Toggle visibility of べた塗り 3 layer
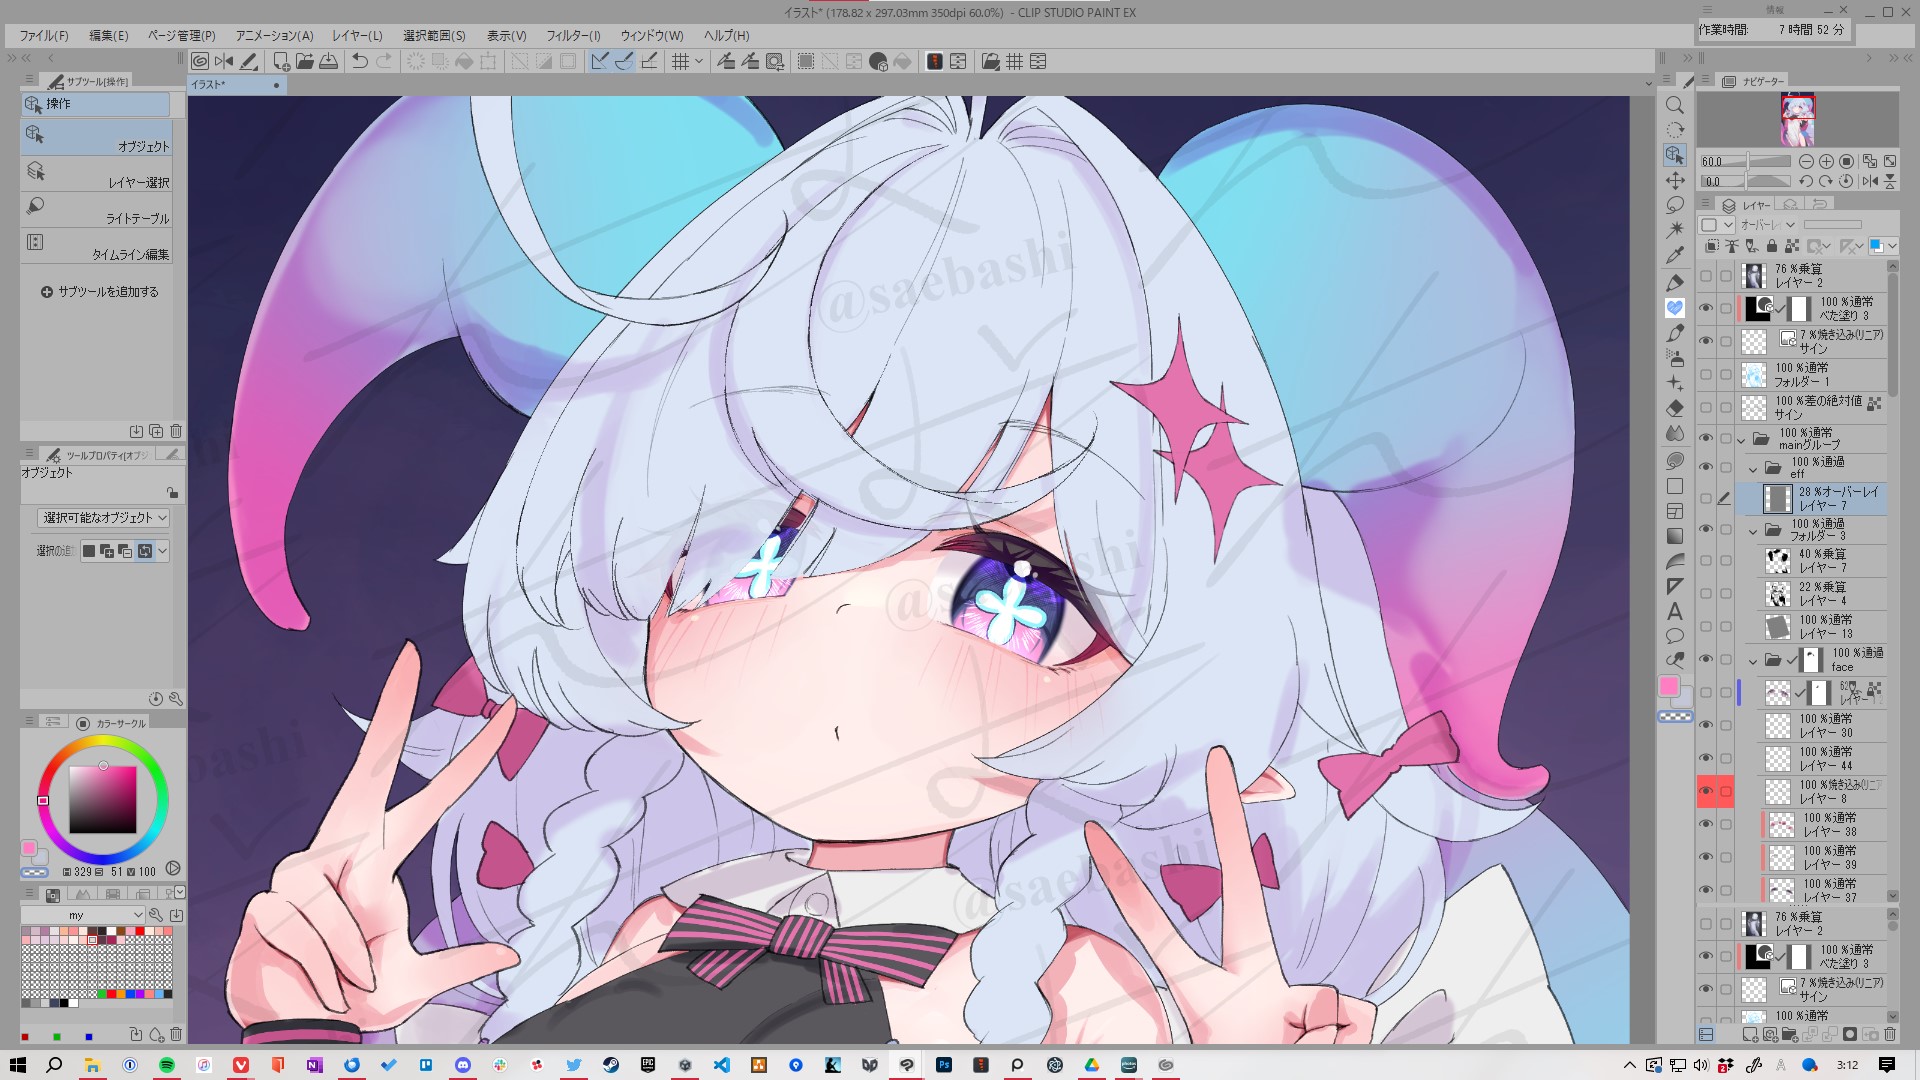1920x1080 pixels. 1706,308
